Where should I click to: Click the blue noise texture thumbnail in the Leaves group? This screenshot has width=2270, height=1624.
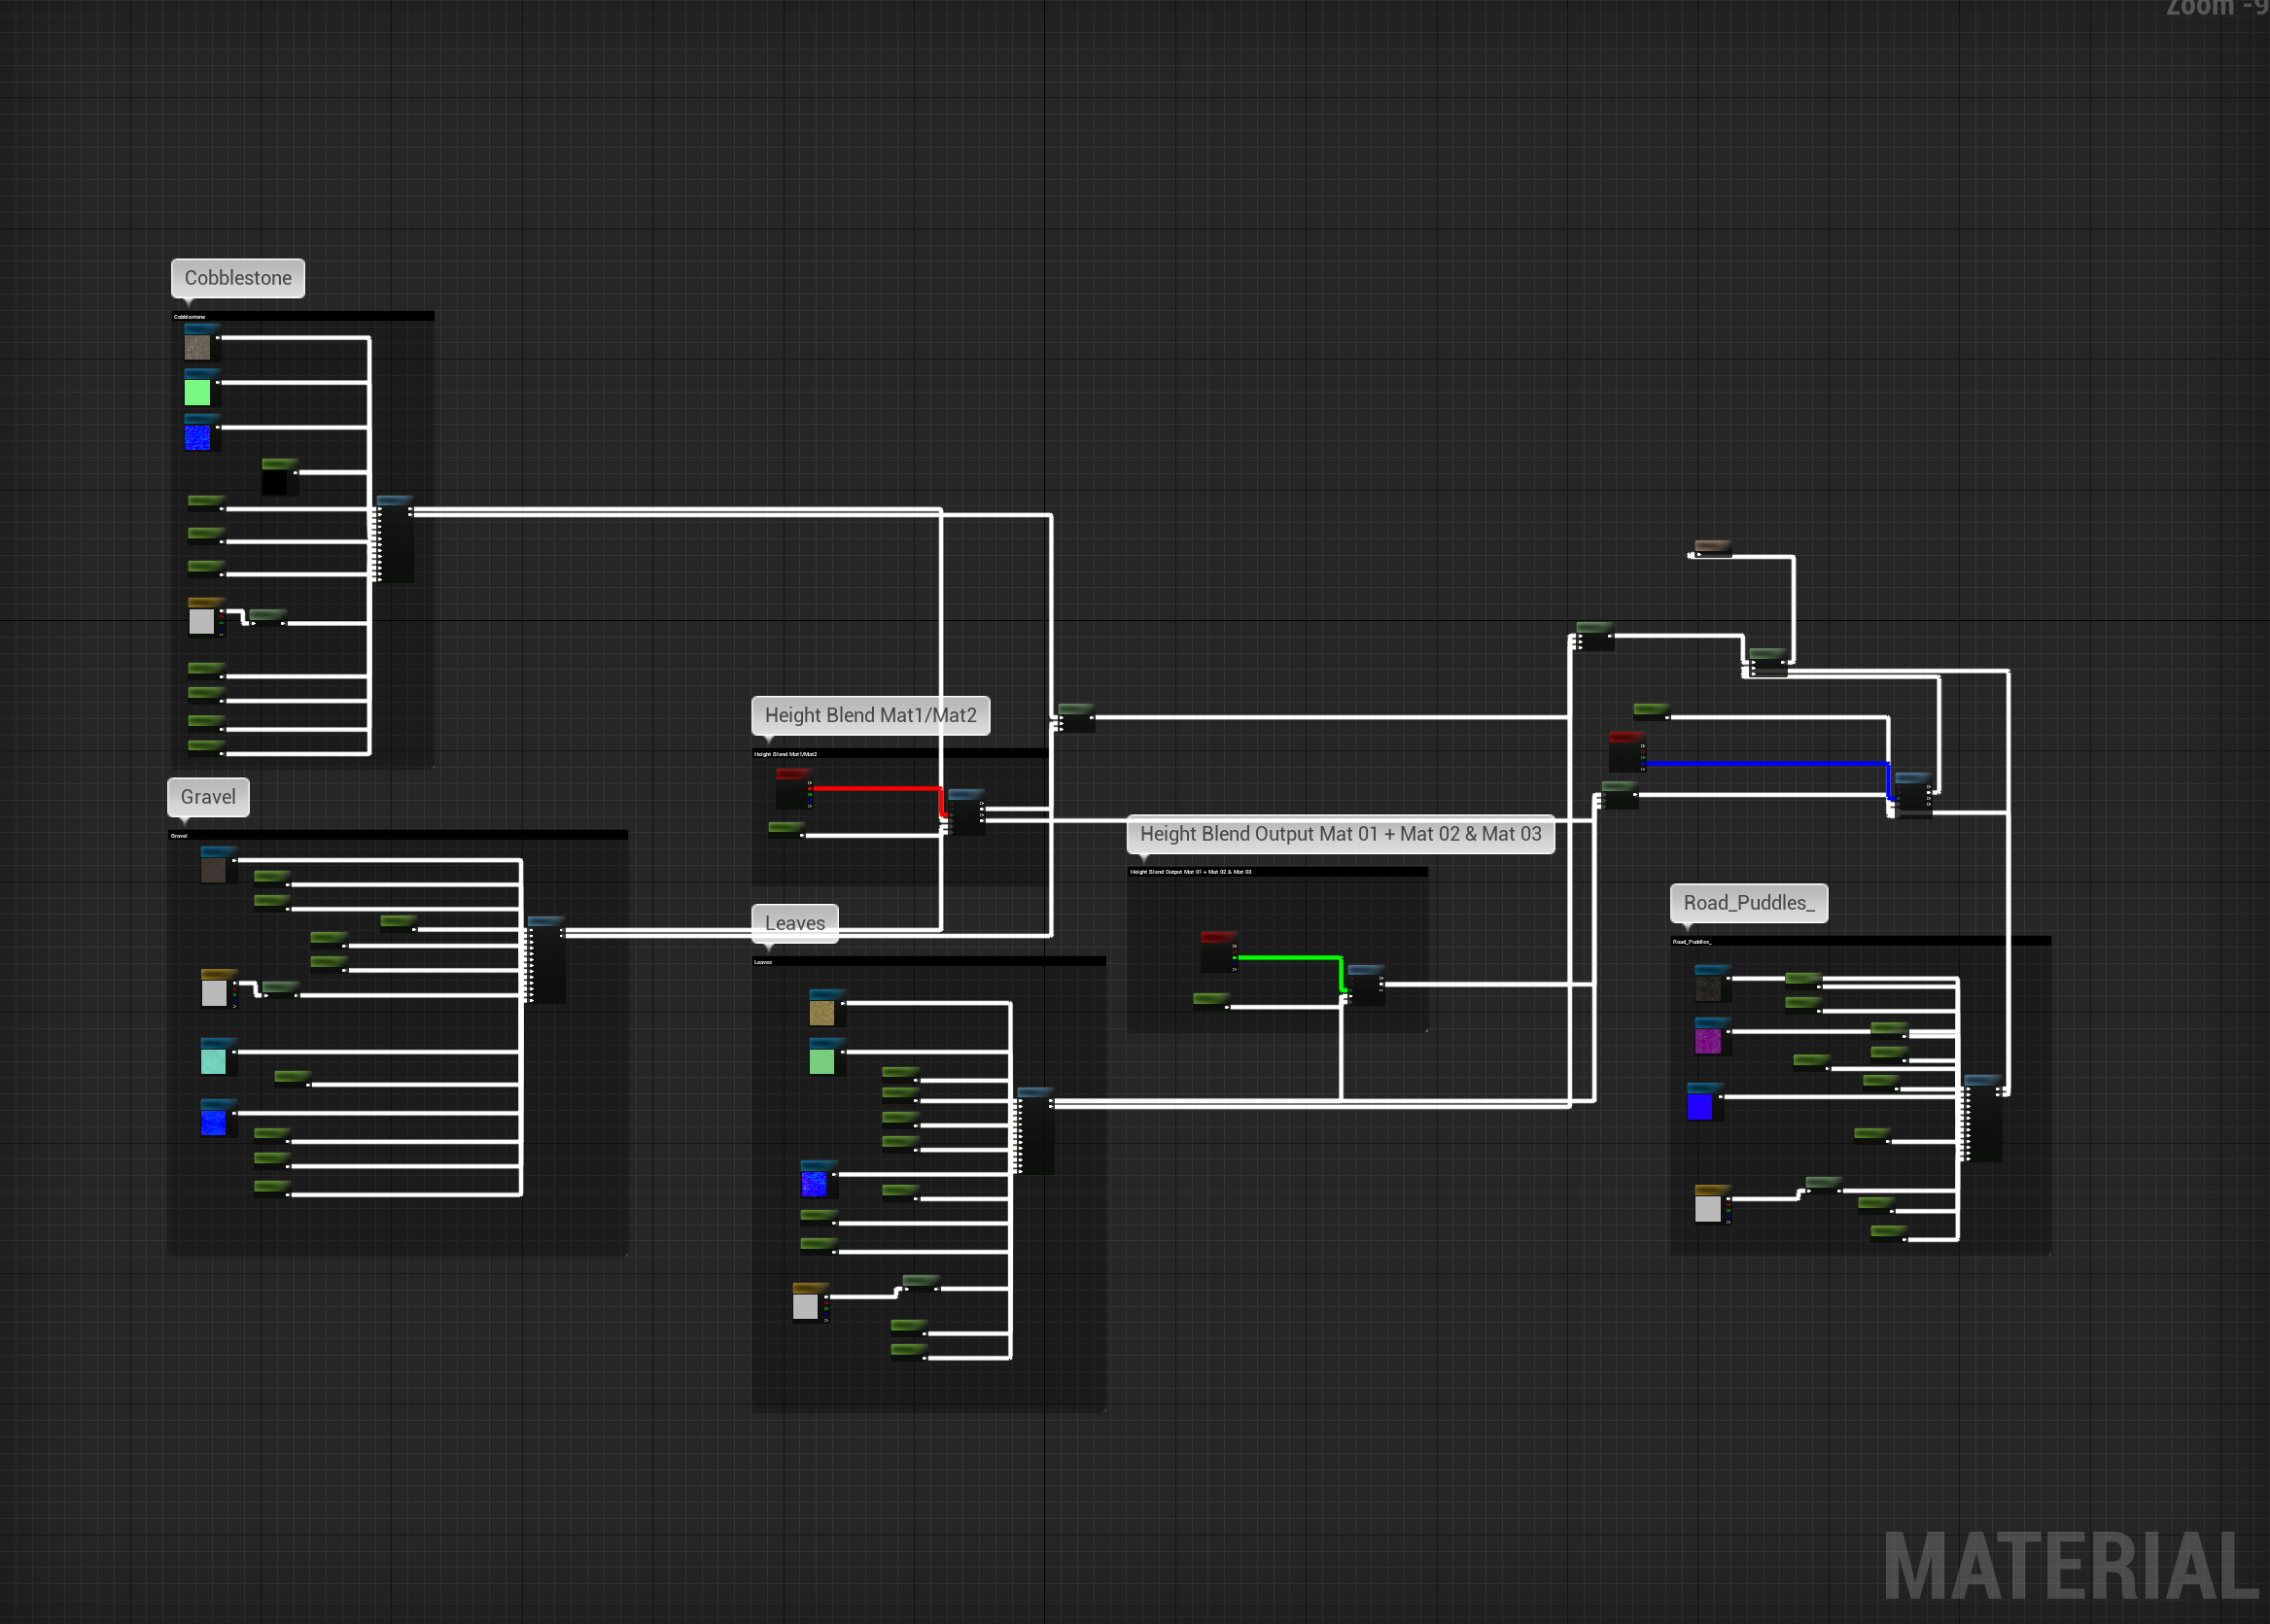tap(817, 1185)
